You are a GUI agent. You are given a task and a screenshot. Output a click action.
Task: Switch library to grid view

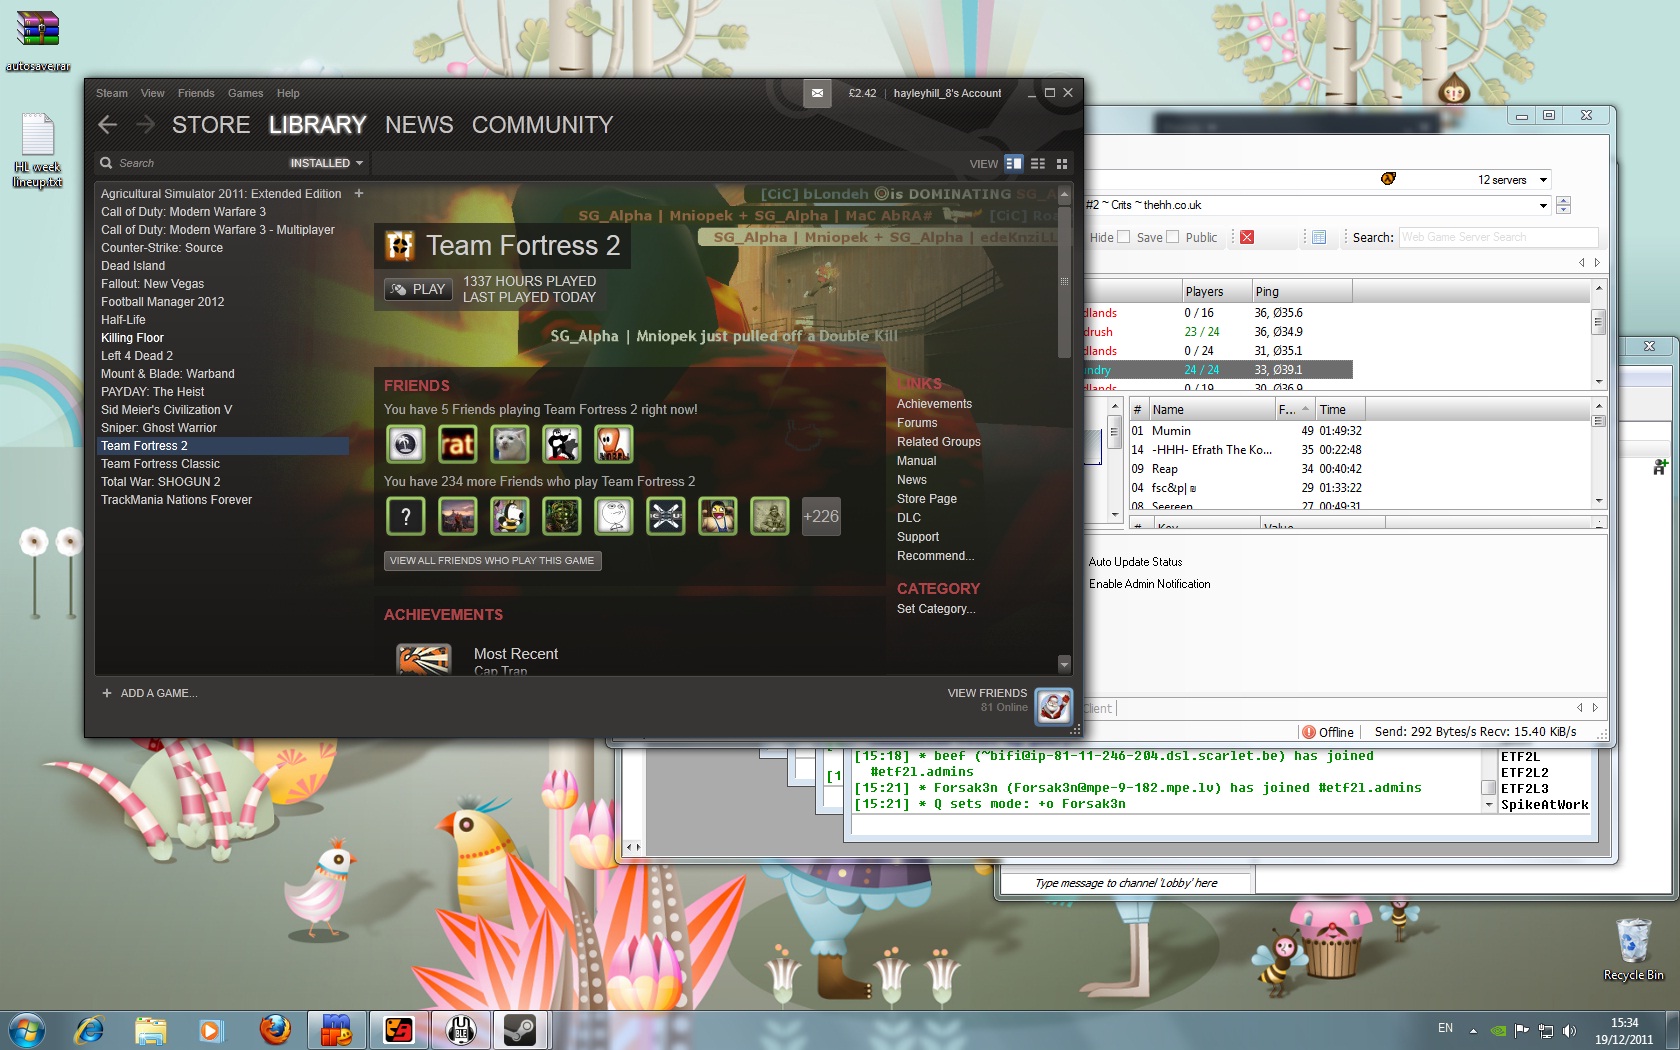[1062, 163]
